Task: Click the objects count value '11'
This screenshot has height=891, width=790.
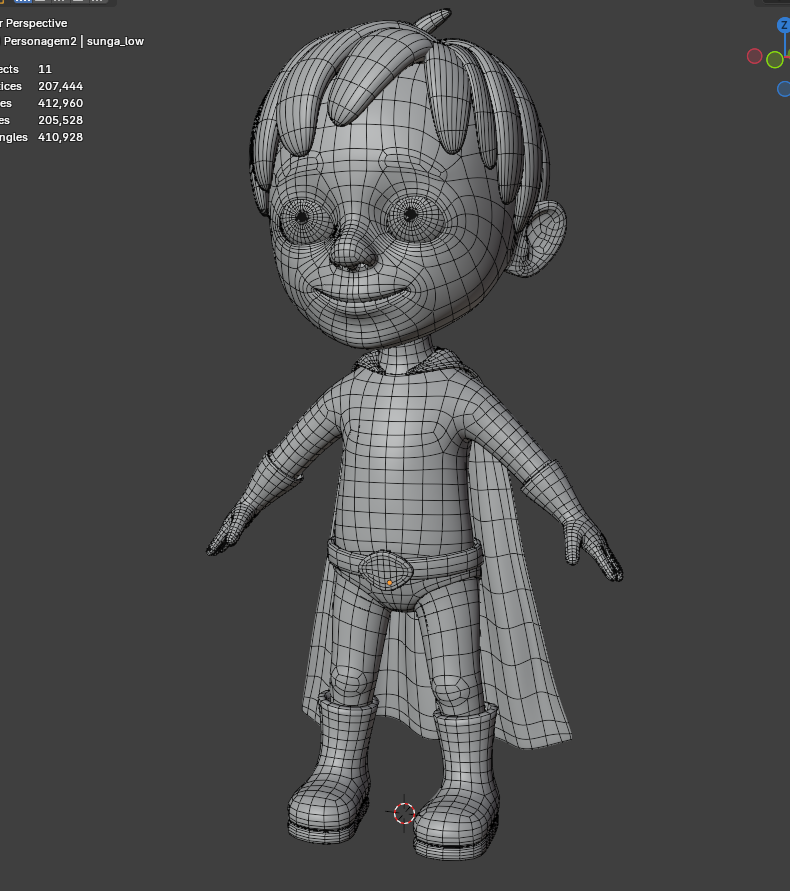Action: [45, 69]
